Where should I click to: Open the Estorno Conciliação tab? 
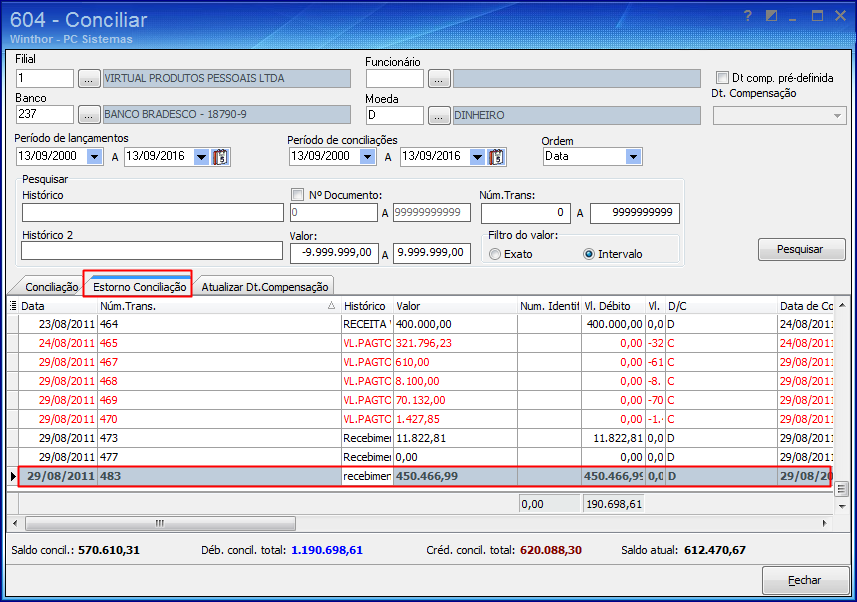tap(139, 287)
